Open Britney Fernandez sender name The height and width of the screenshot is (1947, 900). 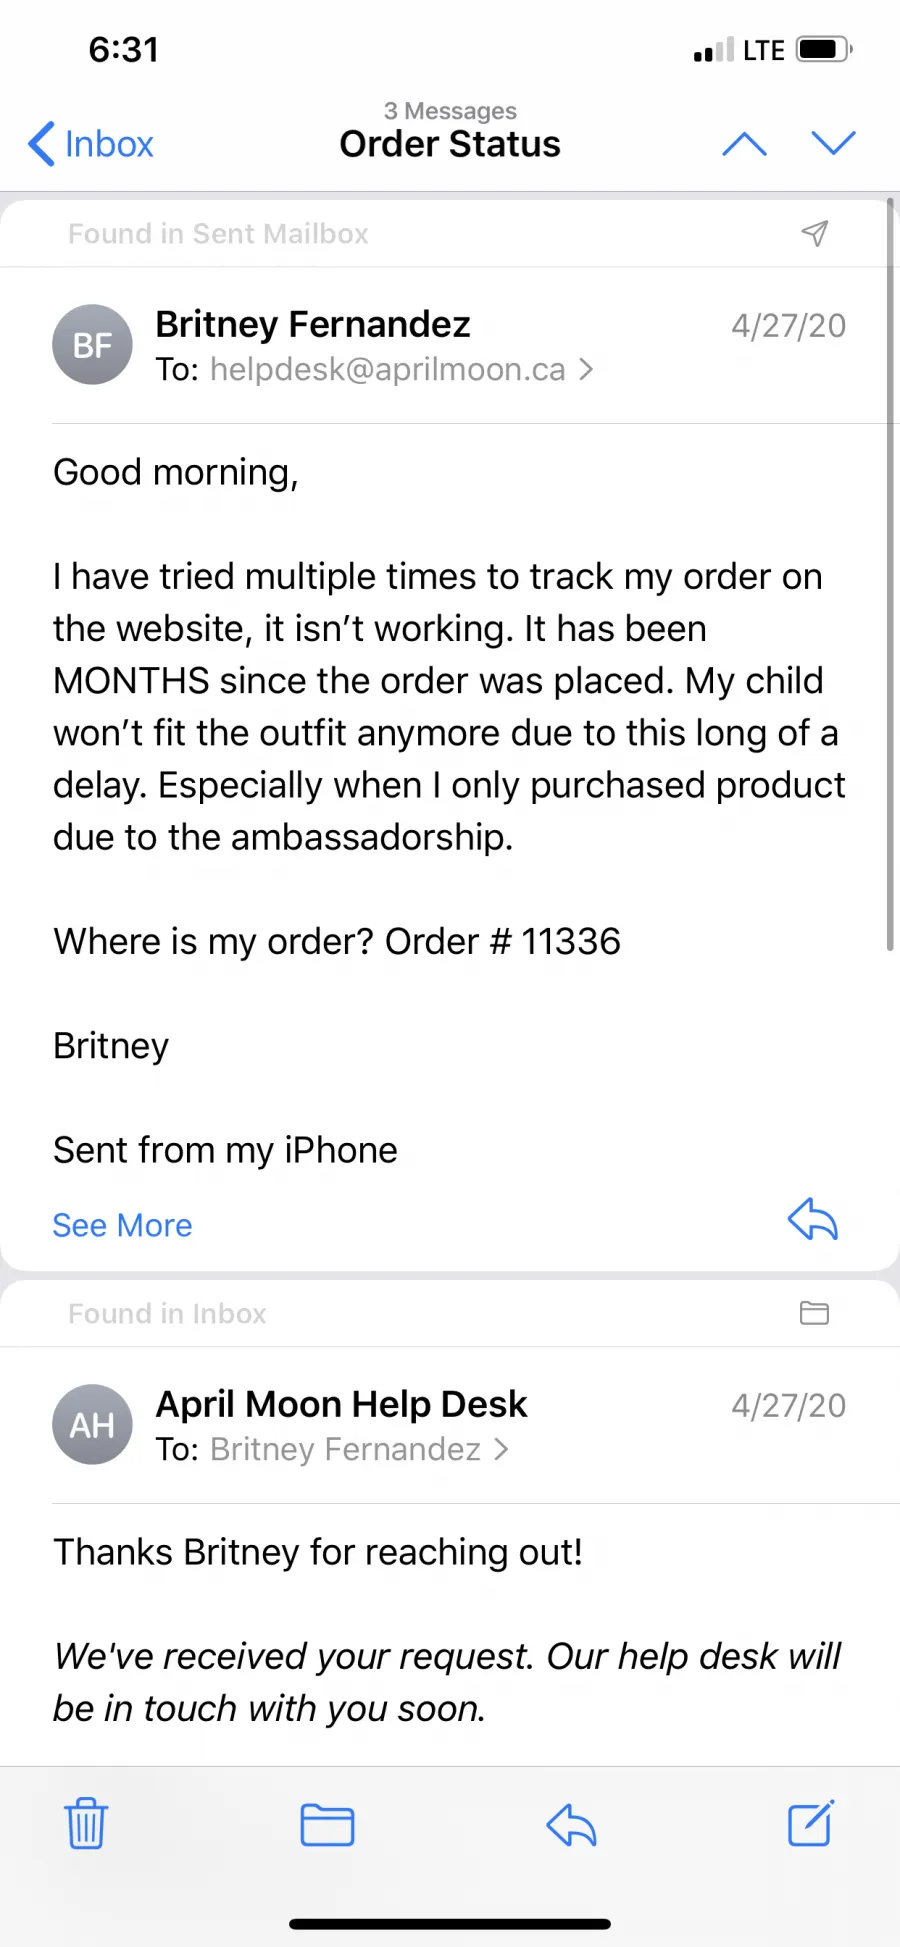pos(313,324)
